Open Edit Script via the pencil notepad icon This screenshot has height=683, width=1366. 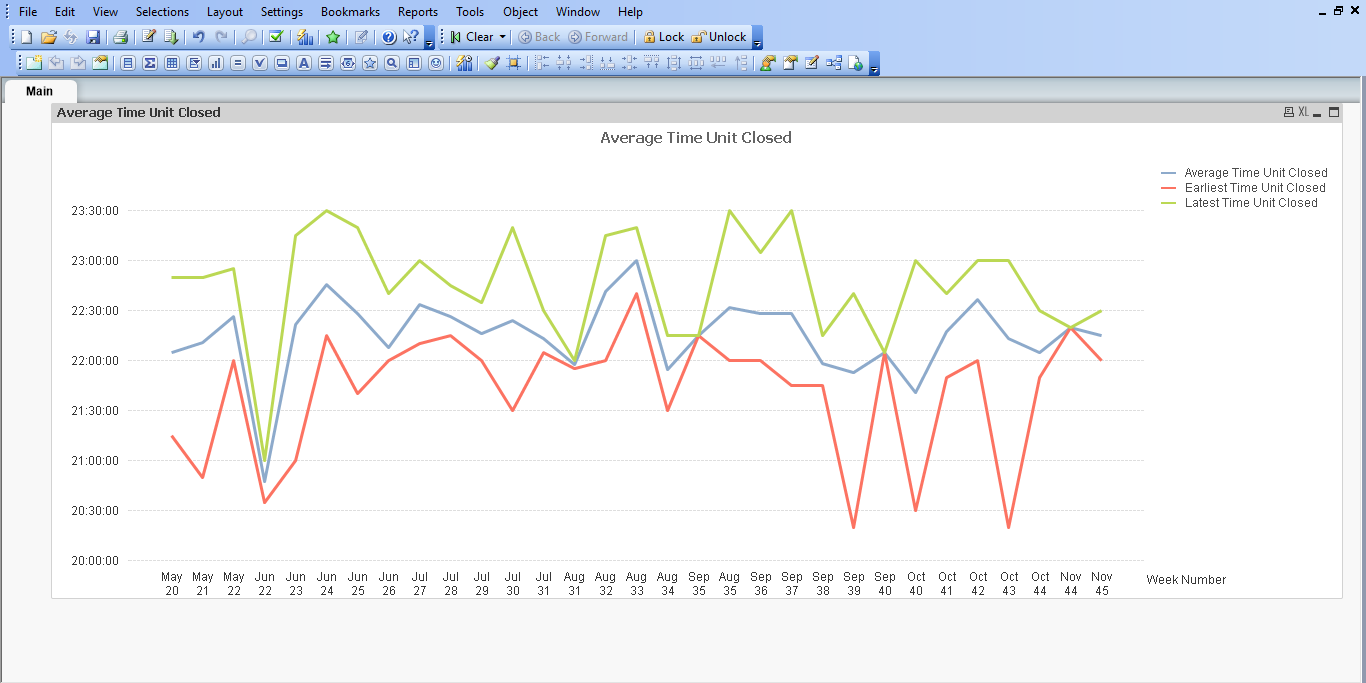pos(149,37)
